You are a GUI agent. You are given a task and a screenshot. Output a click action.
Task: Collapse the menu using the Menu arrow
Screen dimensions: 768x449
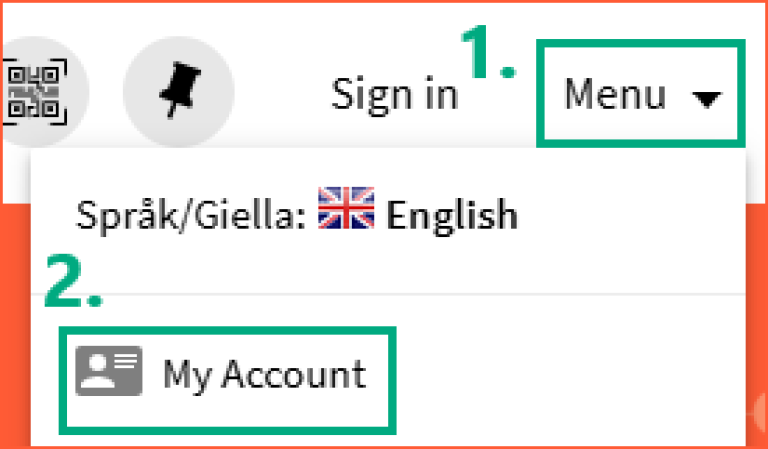707,98
